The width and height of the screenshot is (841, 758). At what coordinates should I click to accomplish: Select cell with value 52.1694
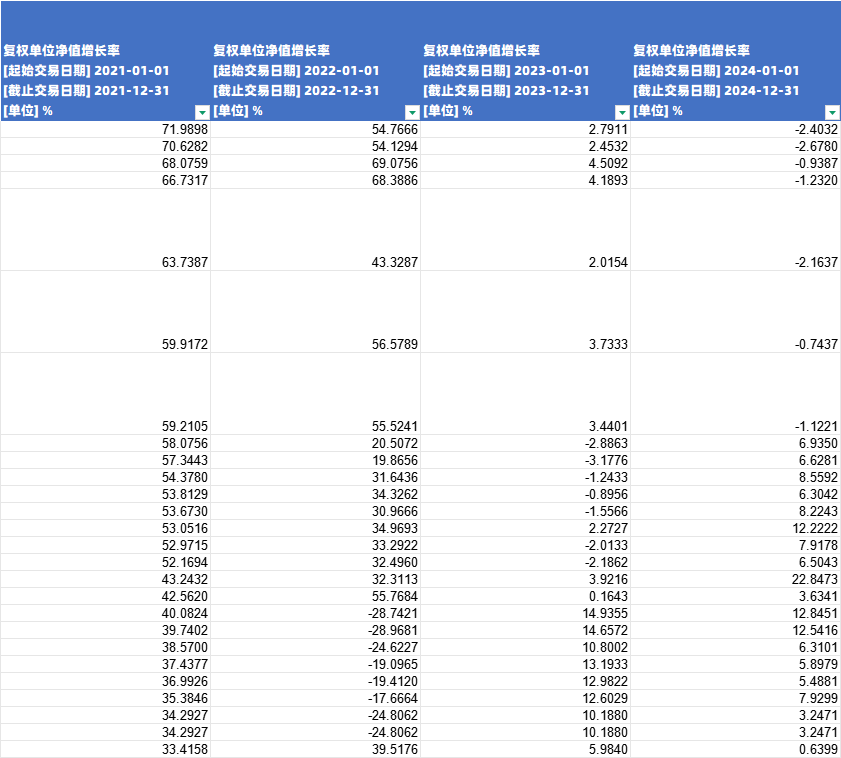(106, 562)
